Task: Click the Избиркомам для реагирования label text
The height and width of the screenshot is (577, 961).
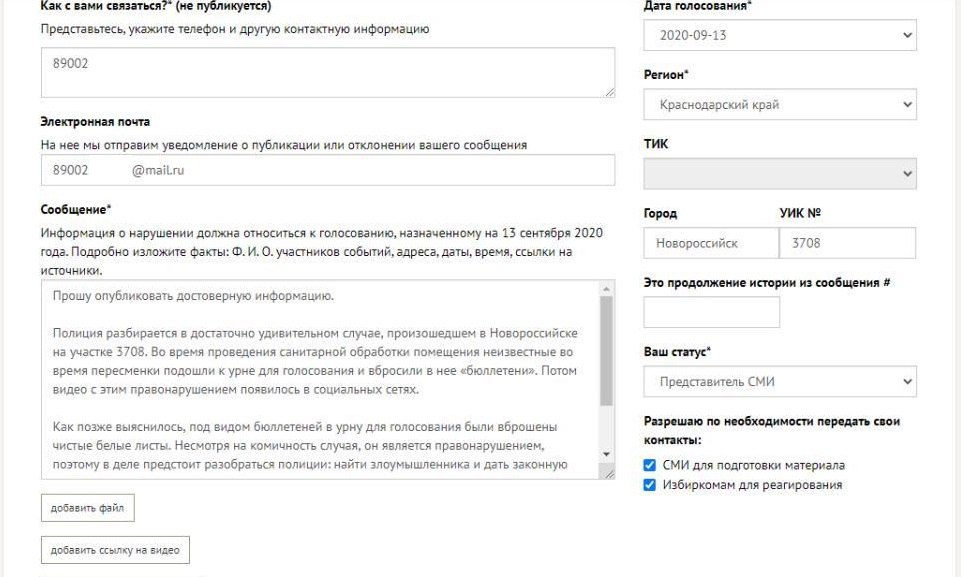Action: click(753, 485)
